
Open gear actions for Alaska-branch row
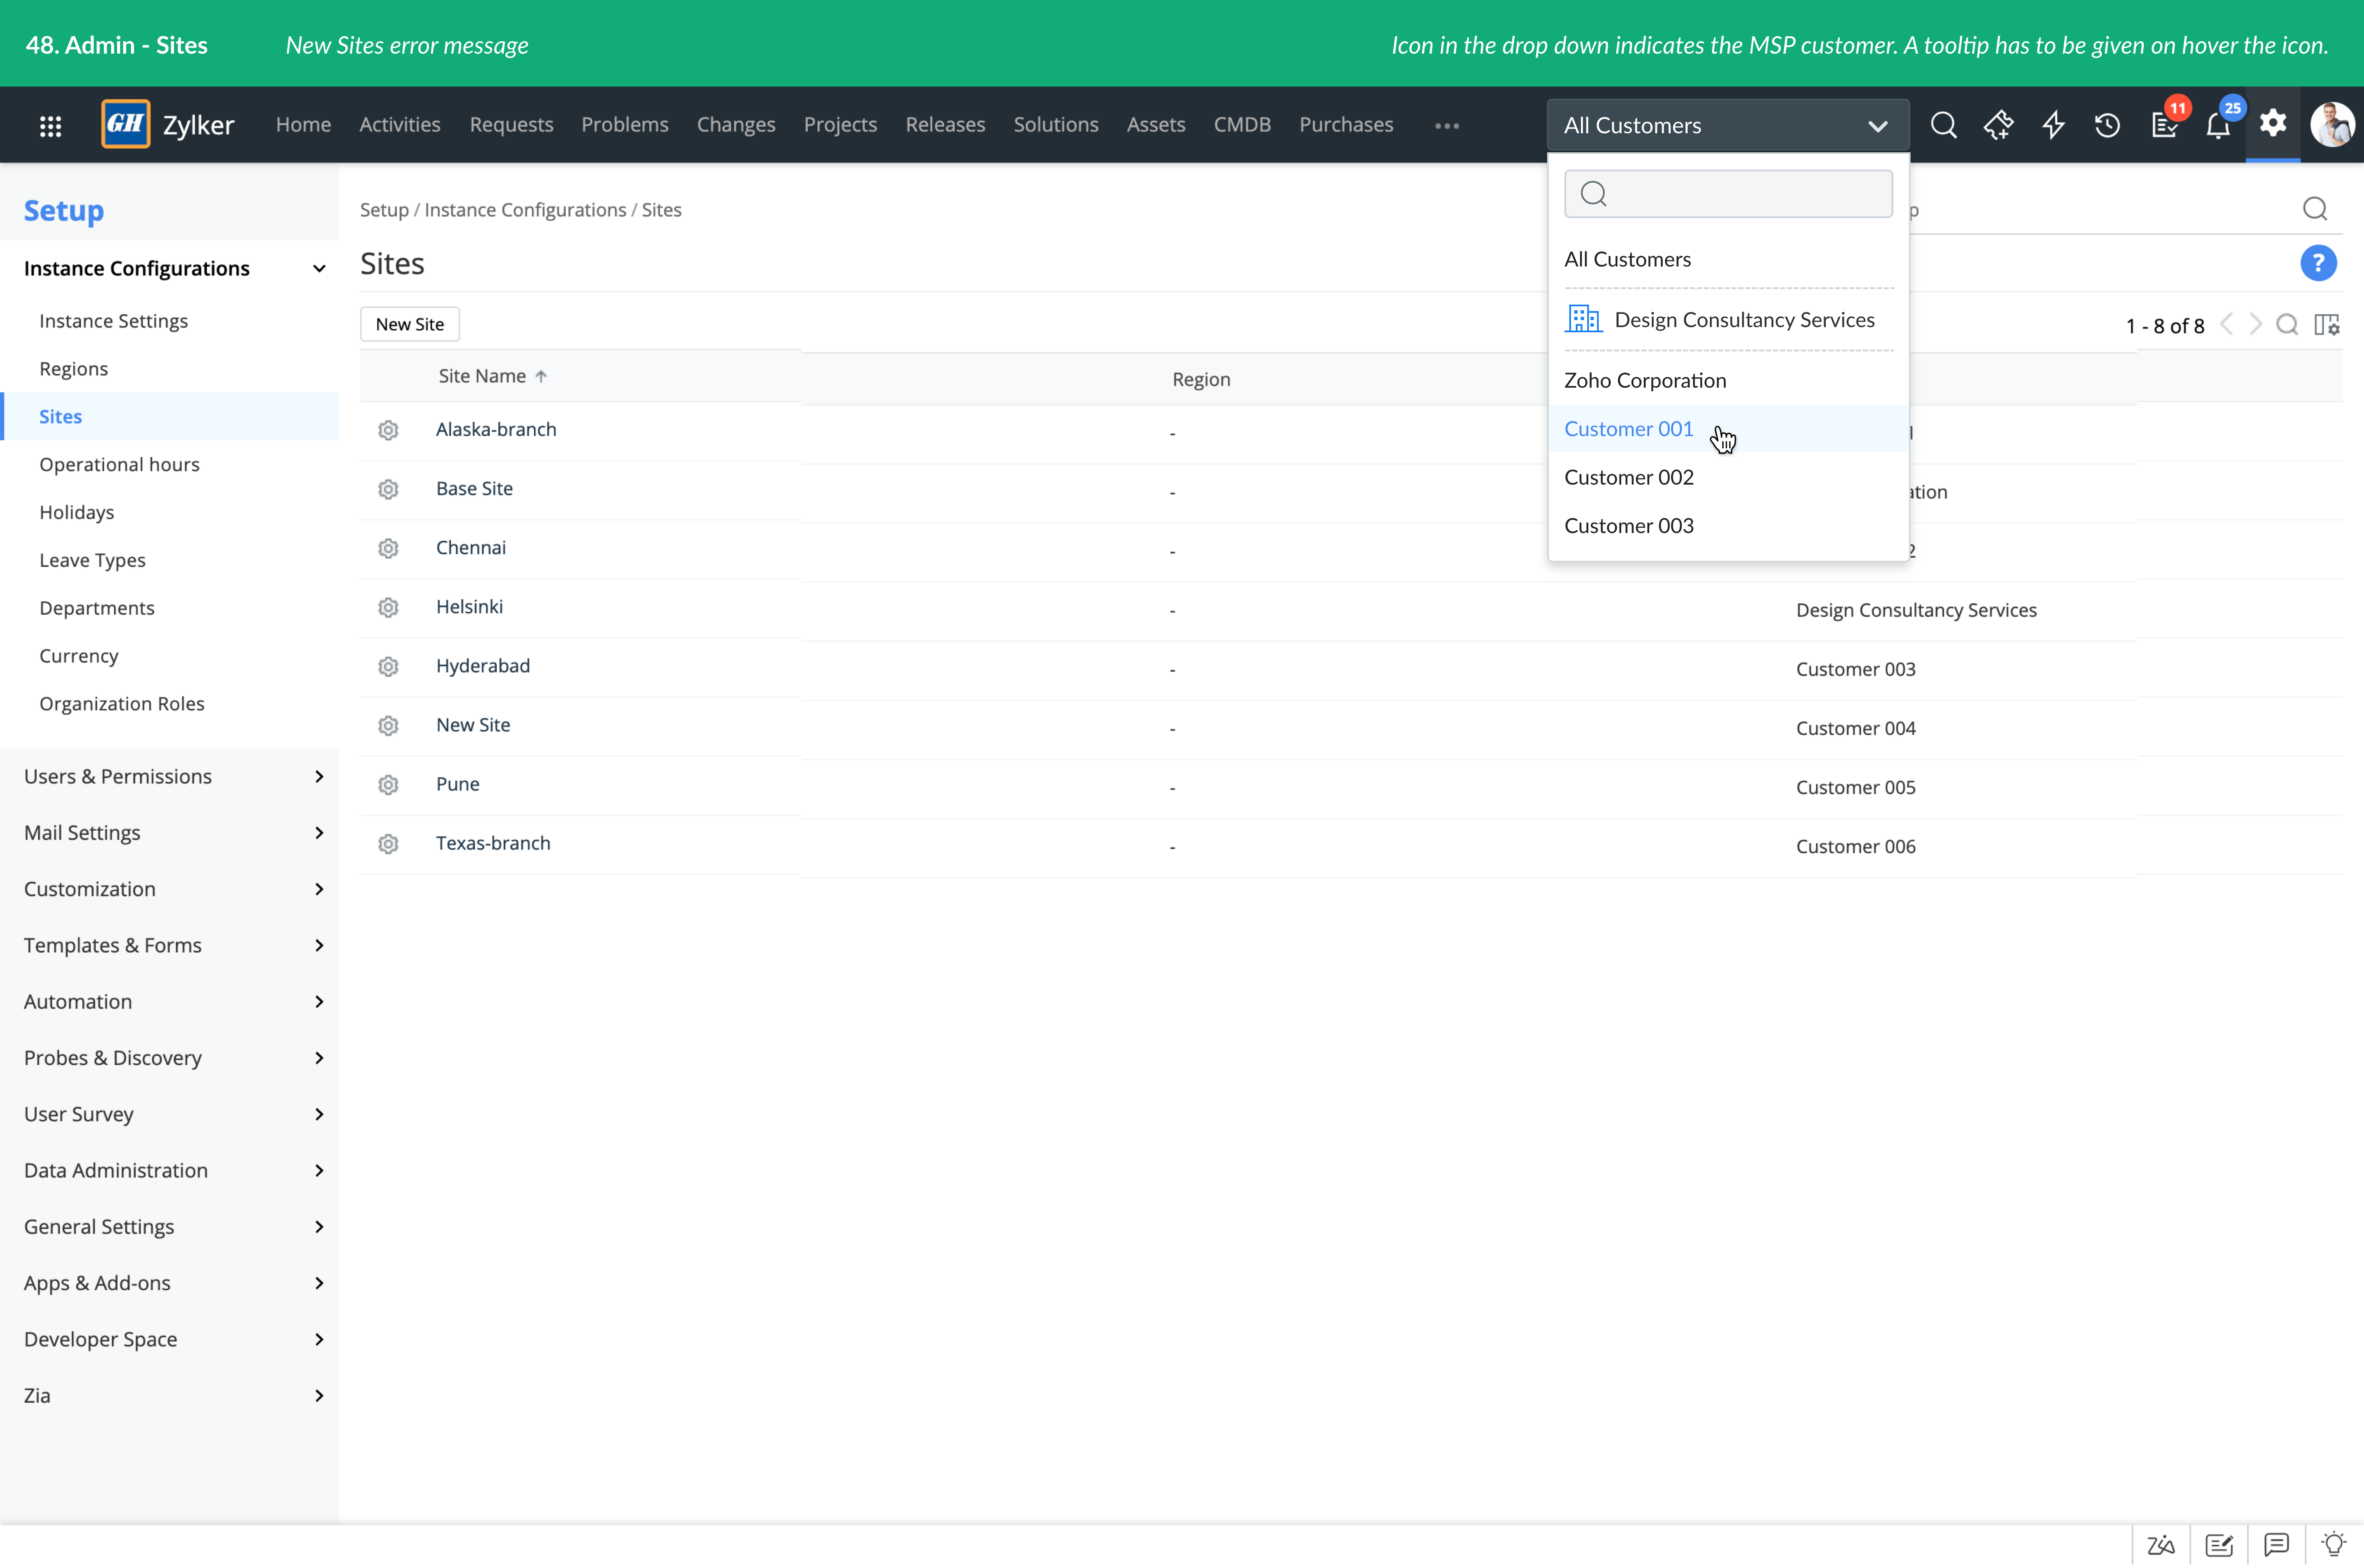[x=388, y=430]
